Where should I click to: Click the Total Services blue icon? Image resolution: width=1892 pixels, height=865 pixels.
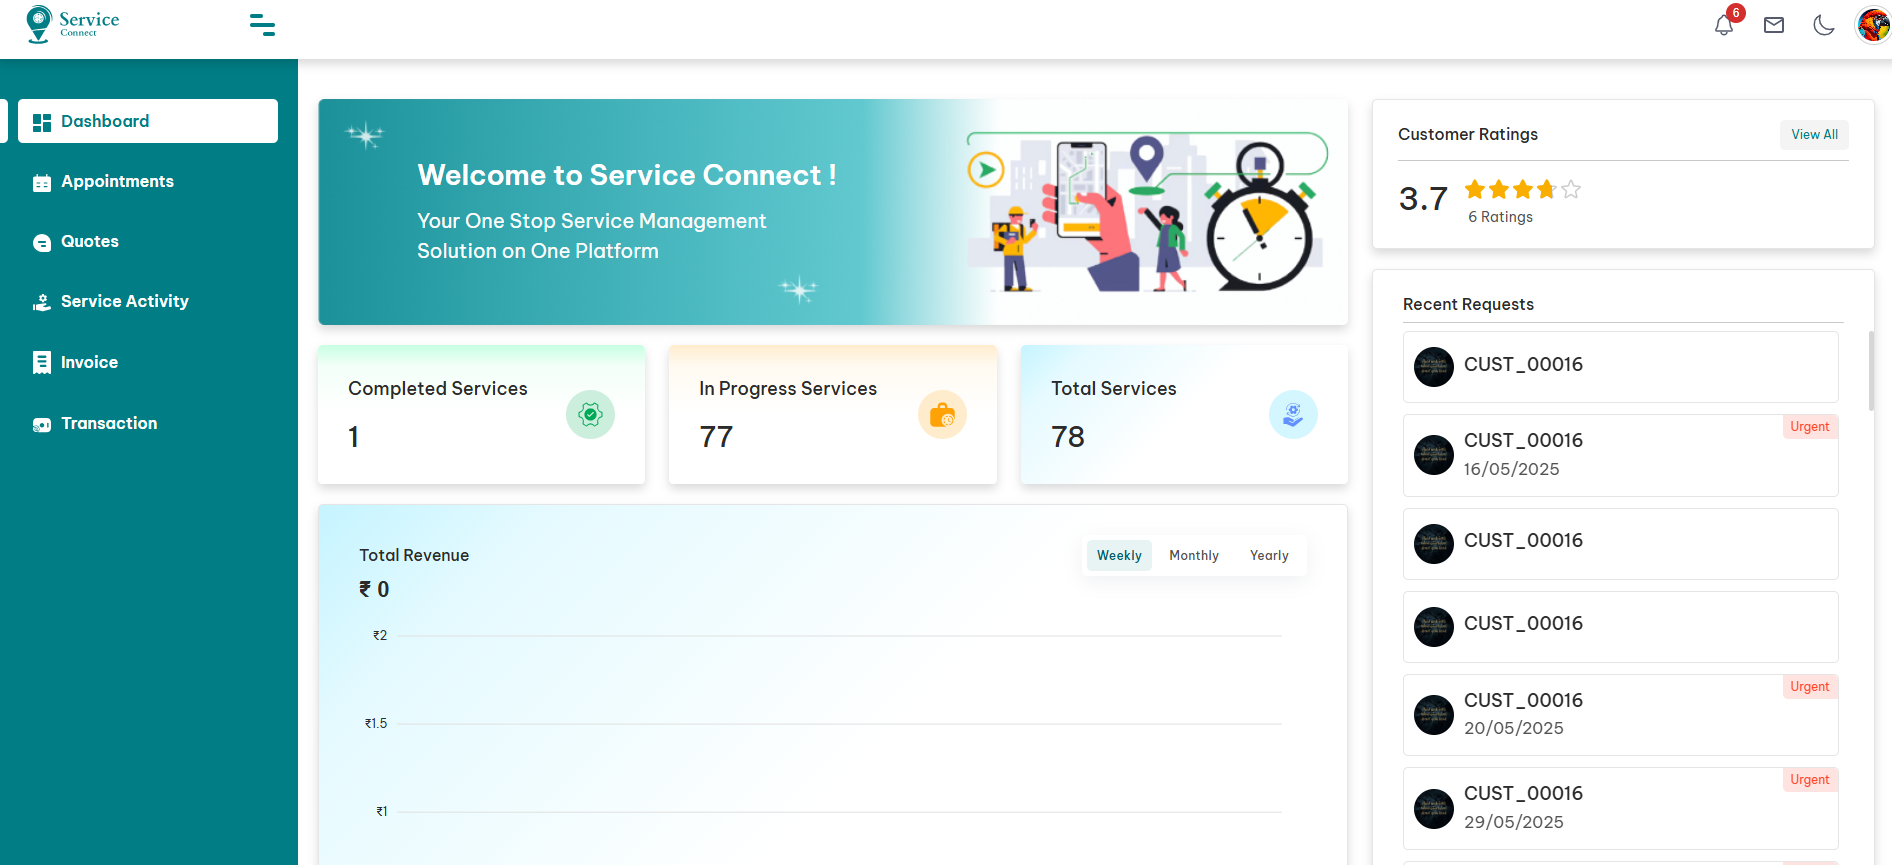pyautogui.click(x=1293, y=415)
